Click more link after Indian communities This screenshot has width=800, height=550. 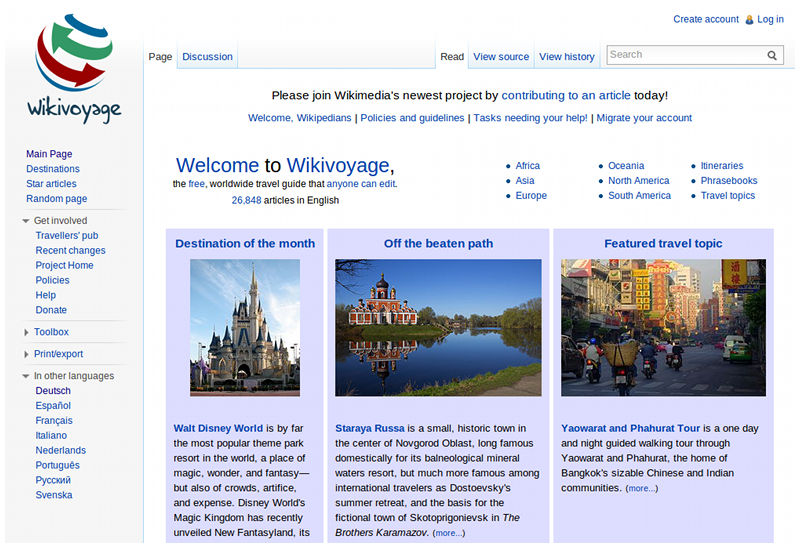point(642,489)
